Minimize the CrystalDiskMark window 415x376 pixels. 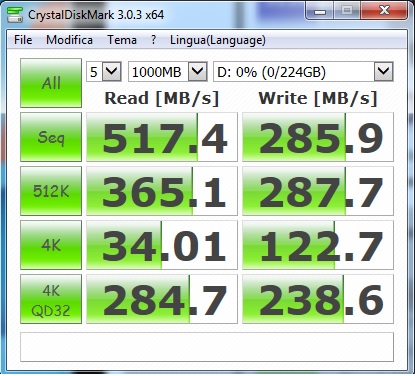click(x=320, y=11)
